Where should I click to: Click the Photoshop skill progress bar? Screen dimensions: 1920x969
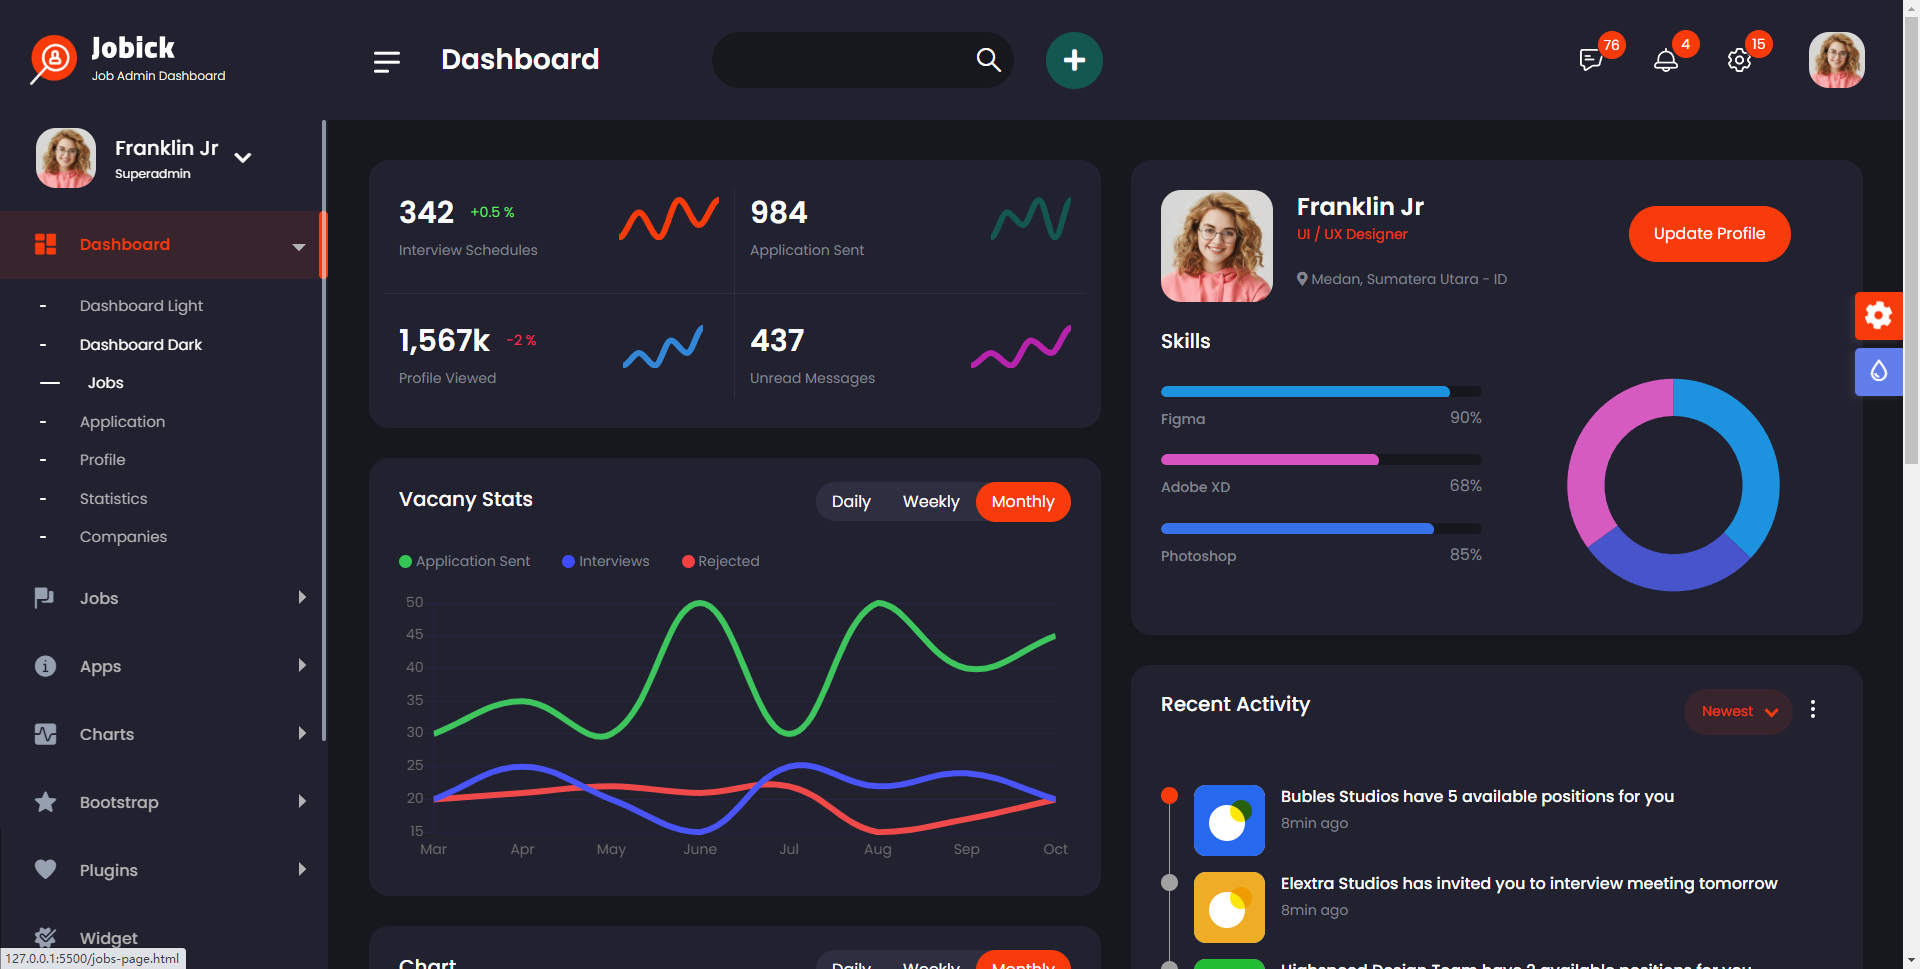[x=1321, y=529]
